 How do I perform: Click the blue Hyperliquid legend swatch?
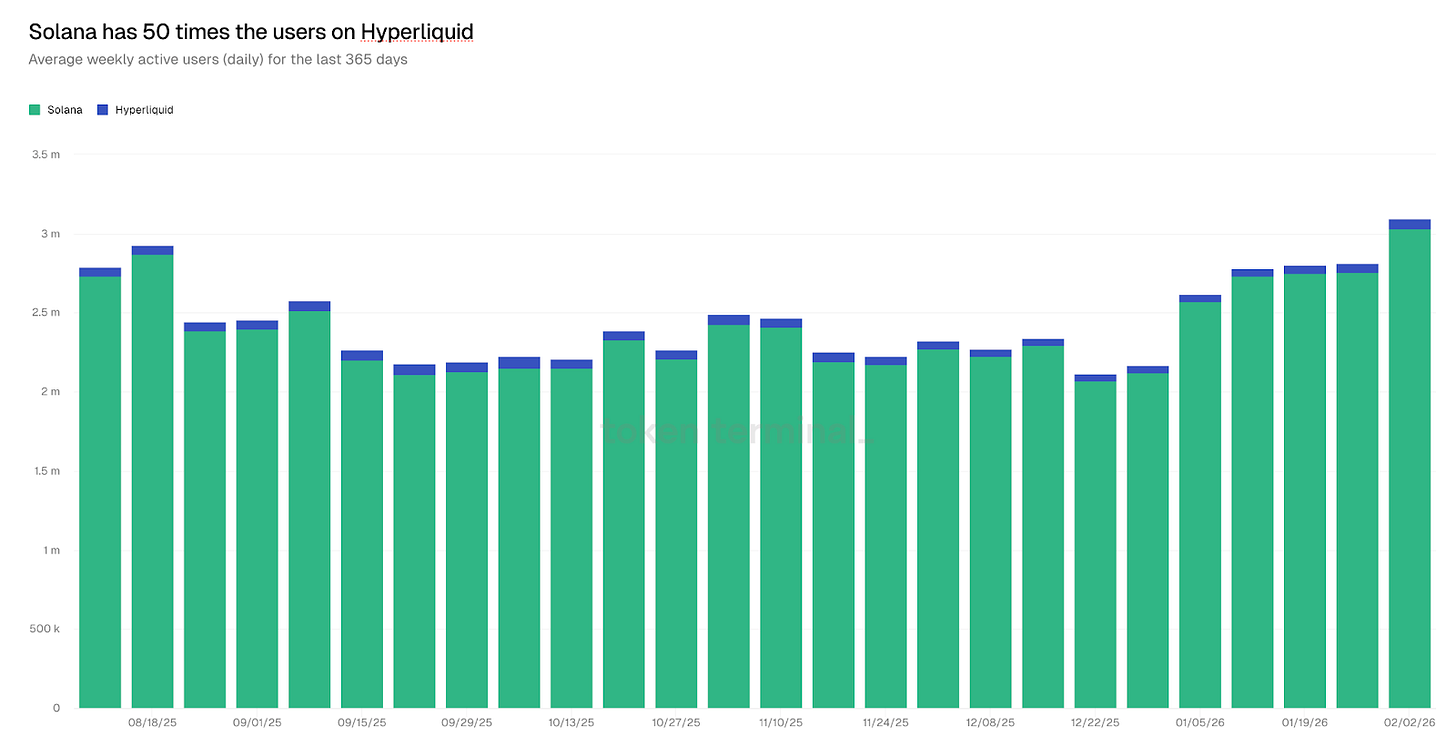coord(102,110)
